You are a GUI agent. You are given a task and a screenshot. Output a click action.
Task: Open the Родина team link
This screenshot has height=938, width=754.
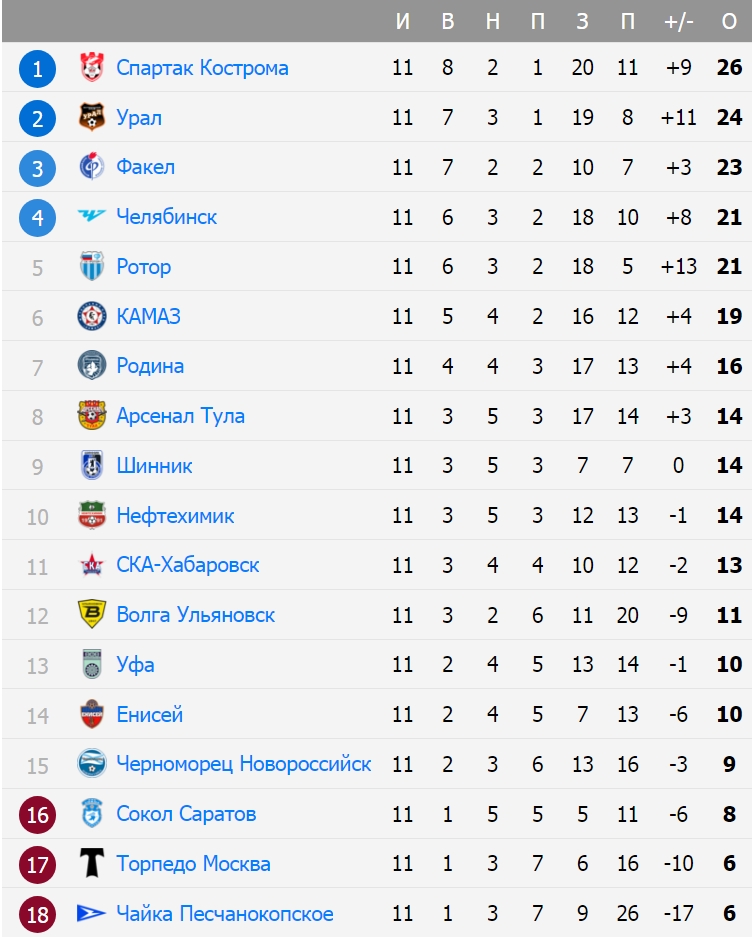(150, 366)
